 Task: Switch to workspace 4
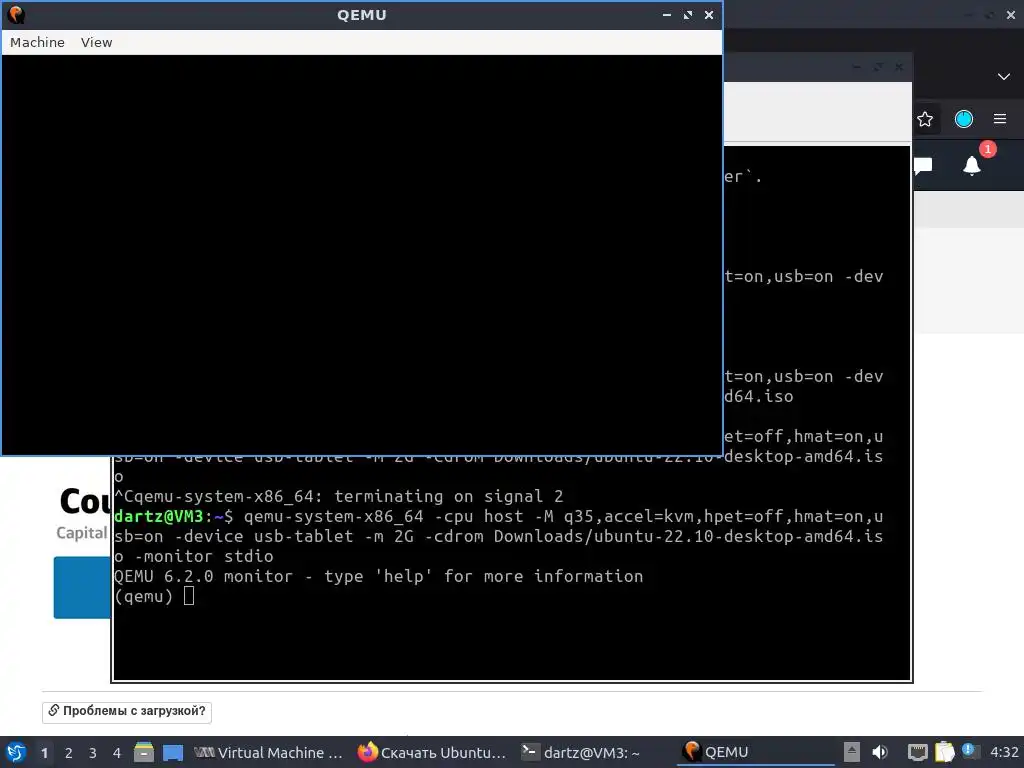click(117, 753)
